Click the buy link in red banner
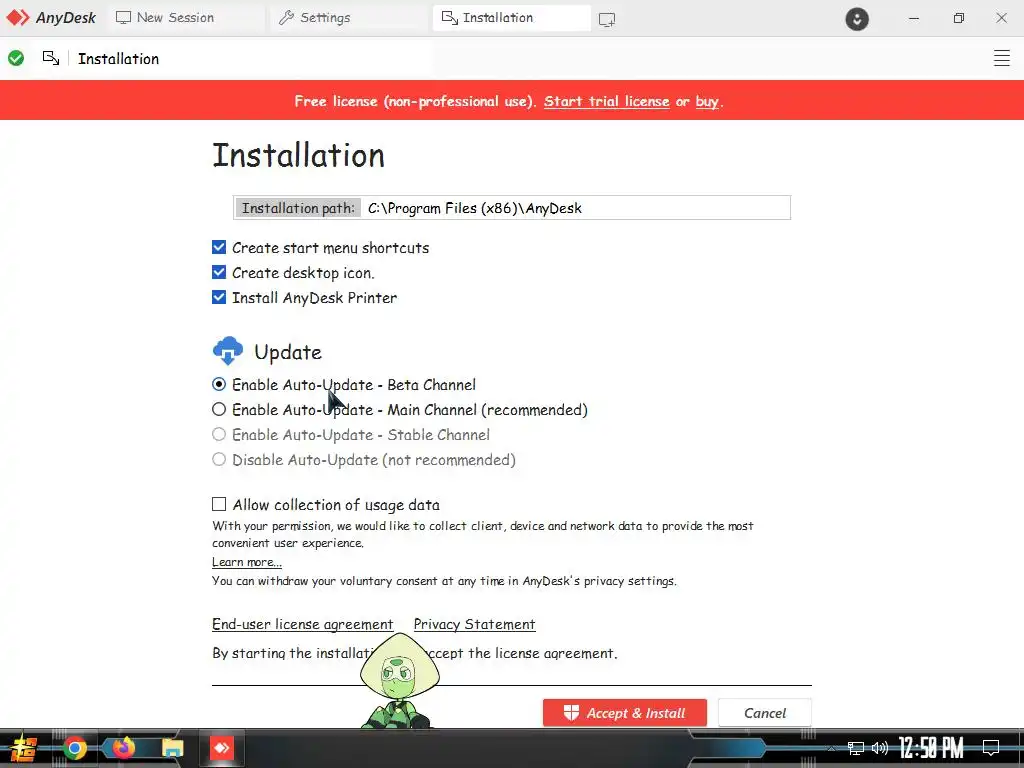The height and width of the screenshot is (768, 1024). tap(707, 101)
